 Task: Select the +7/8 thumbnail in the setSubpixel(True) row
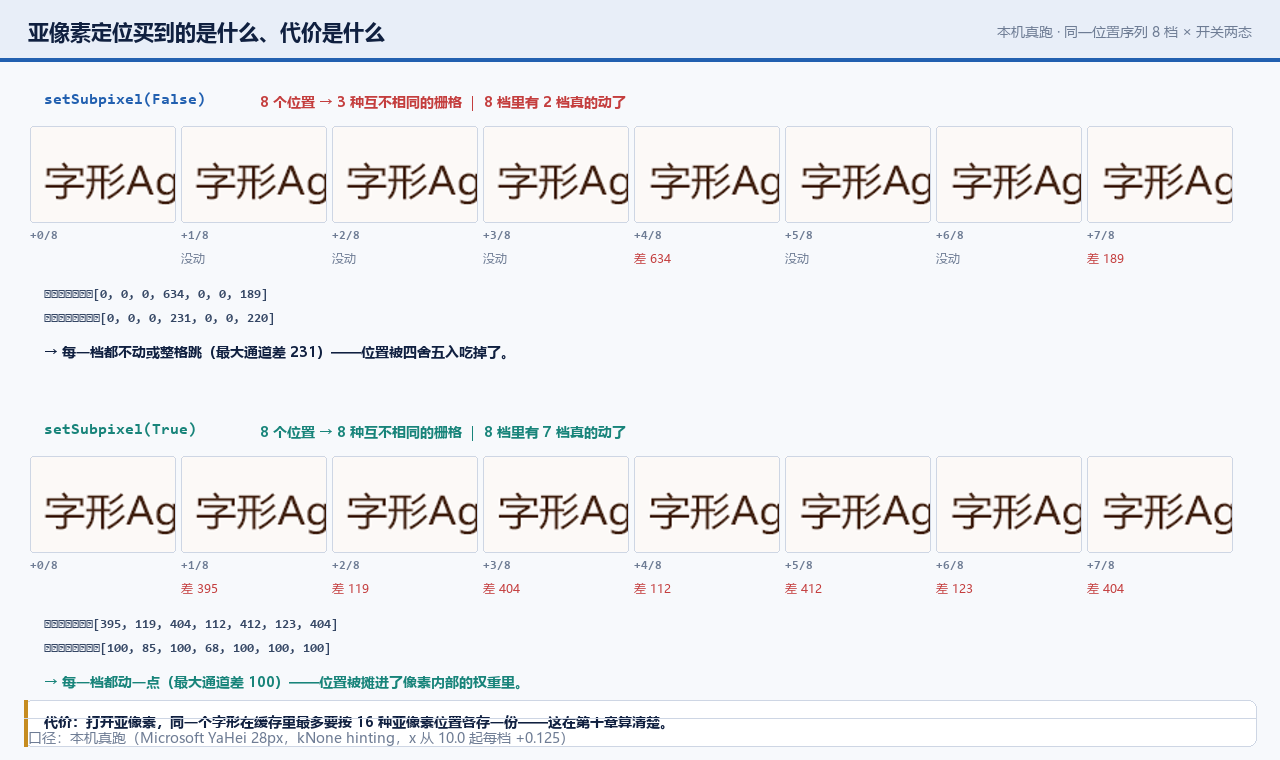point(1160,504)
